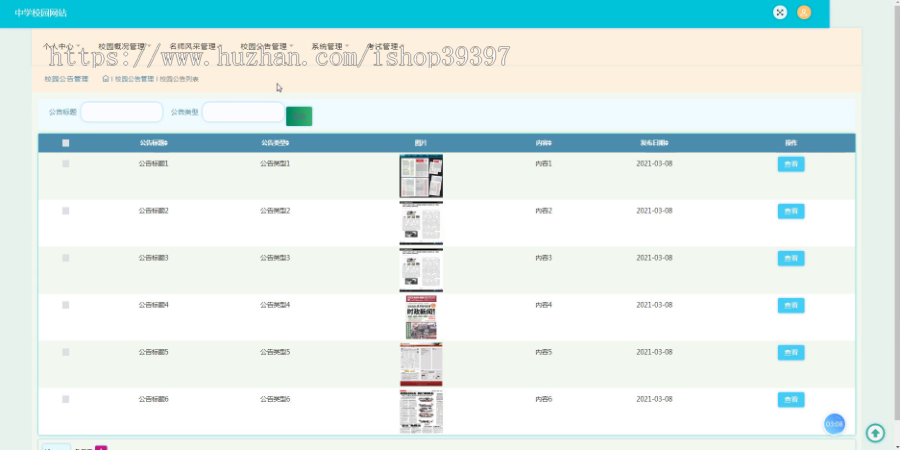Focus the 公告类型 search input

[243, 112]
